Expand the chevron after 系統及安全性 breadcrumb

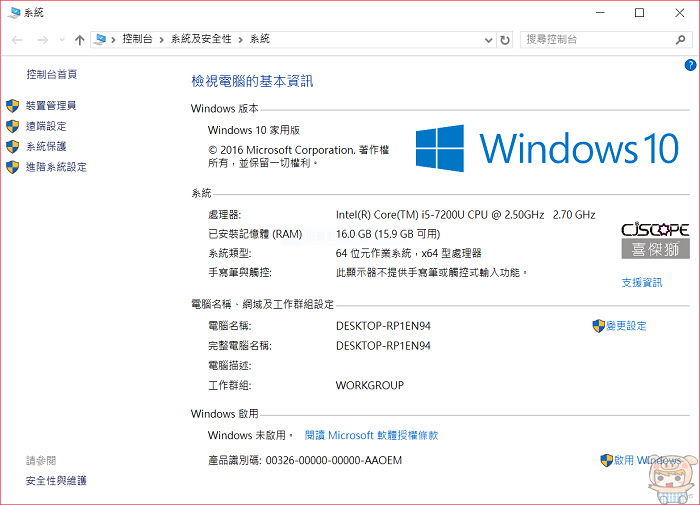point(240,40)
